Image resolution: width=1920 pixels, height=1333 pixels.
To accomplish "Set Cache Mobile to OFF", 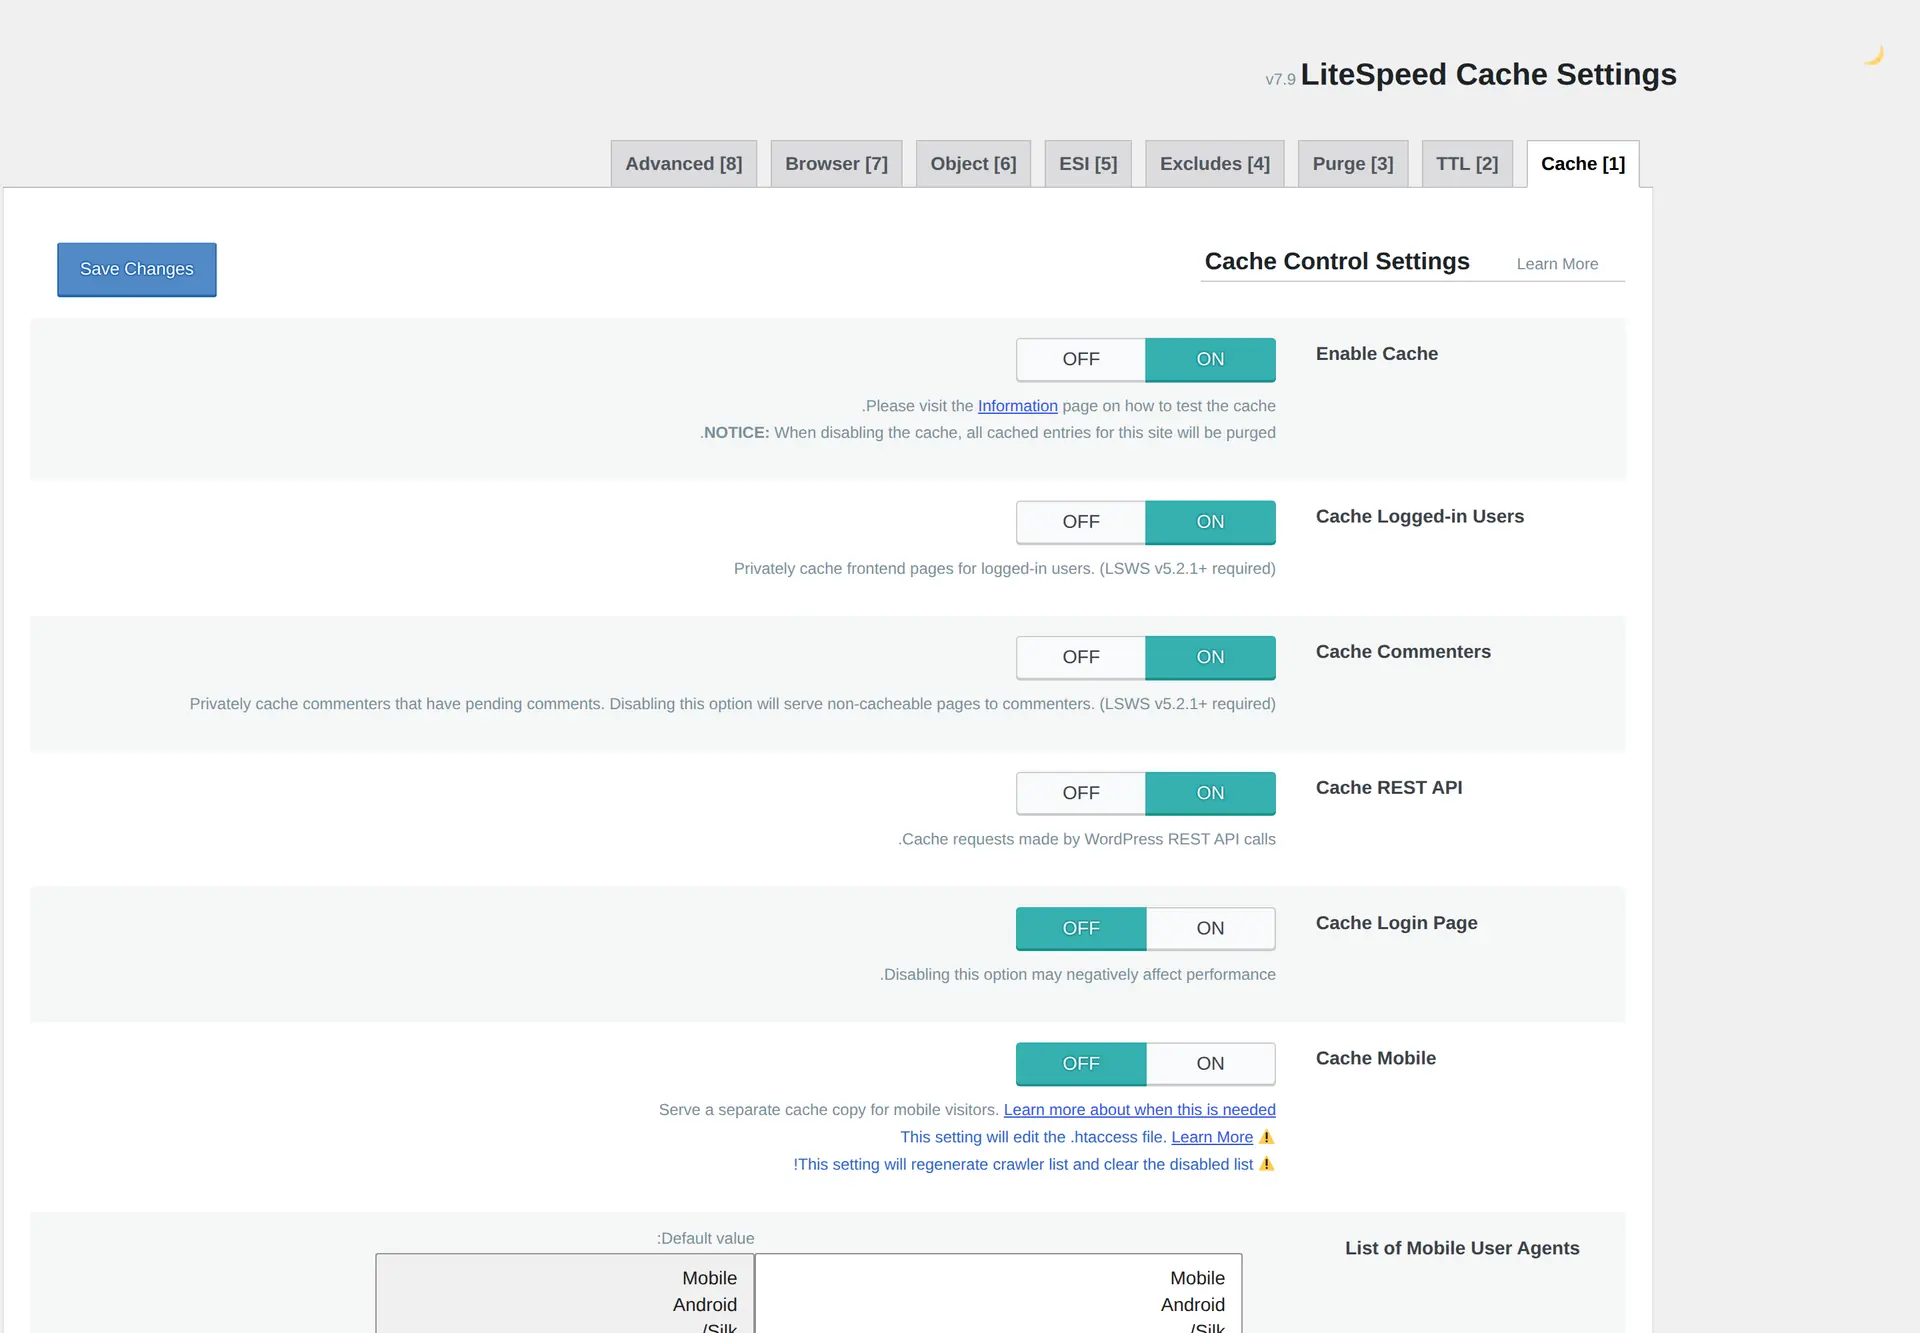I will [x=1081, y=1064].
